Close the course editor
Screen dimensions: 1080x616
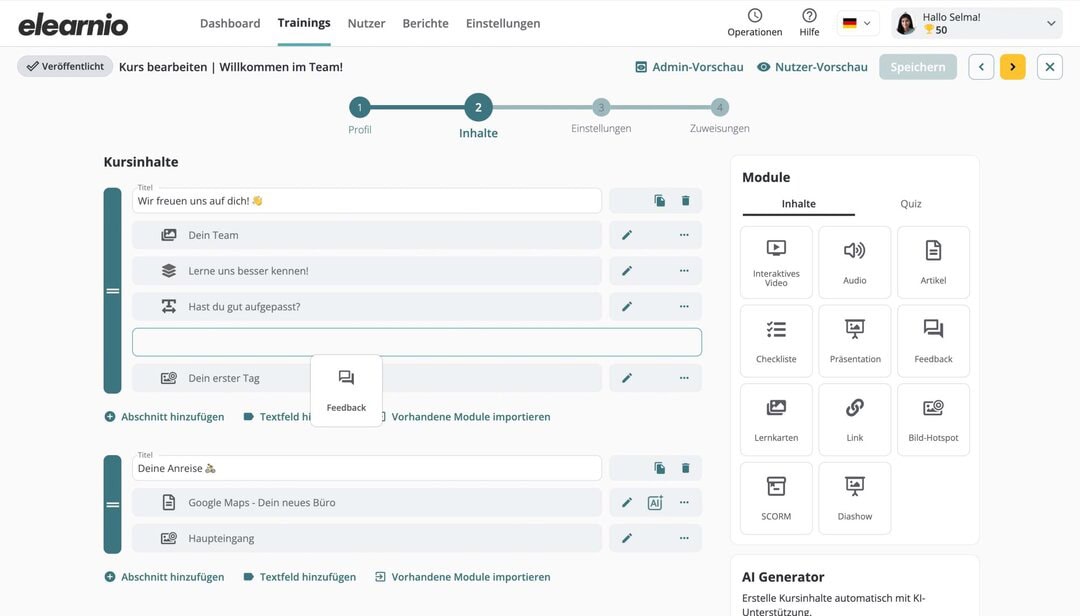(1050, 67)
